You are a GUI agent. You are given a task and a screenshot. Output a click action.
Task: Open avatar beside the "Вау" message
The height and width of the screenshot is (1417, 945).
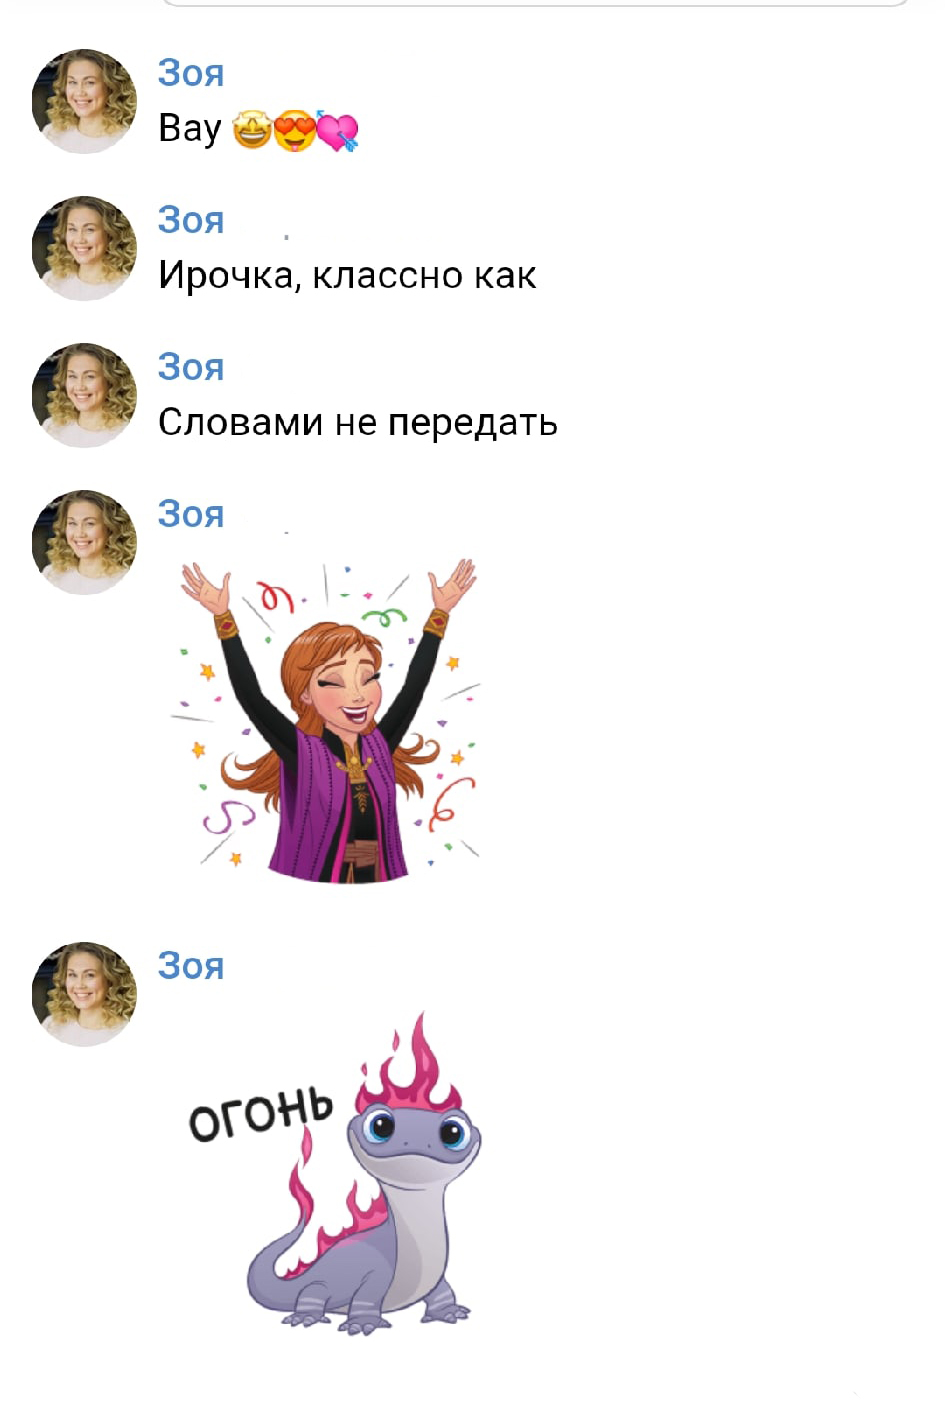click(x=84, y=101)
